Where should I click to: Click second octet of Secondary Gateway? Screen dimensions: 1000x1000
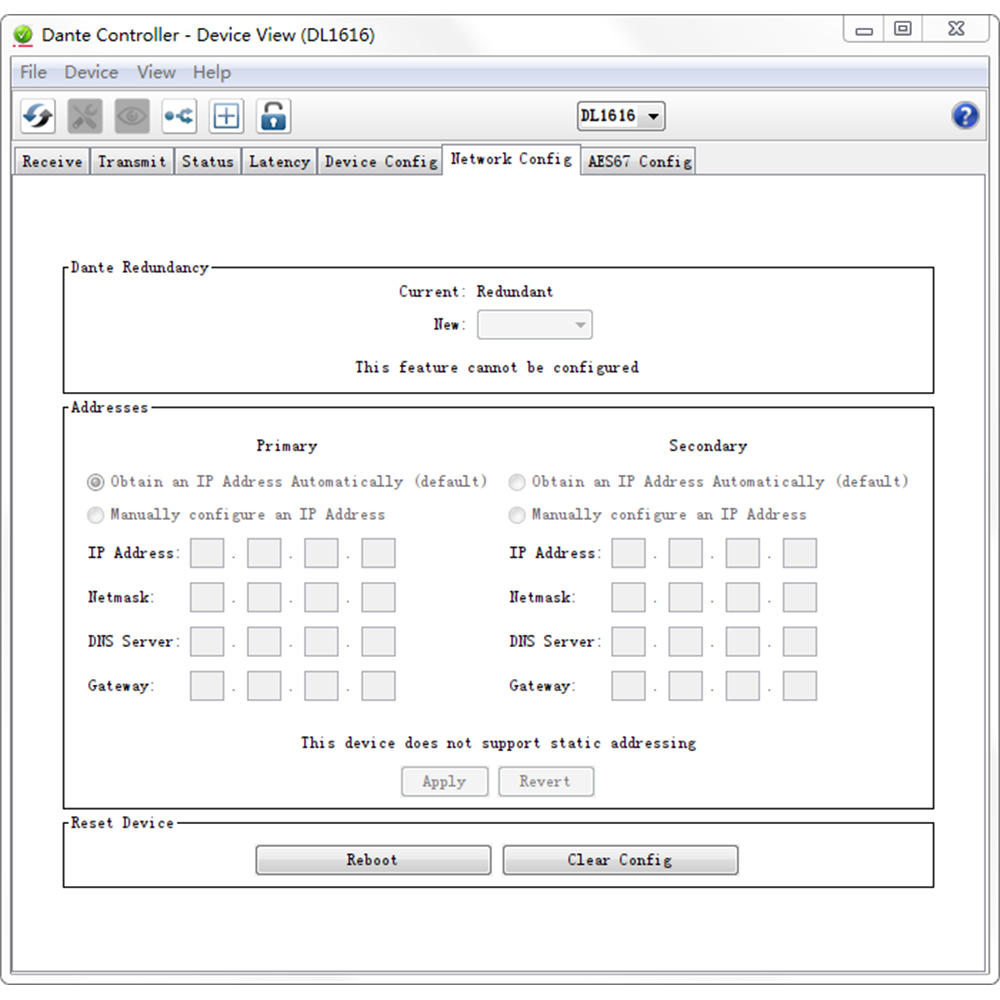(x=686, y=686)
